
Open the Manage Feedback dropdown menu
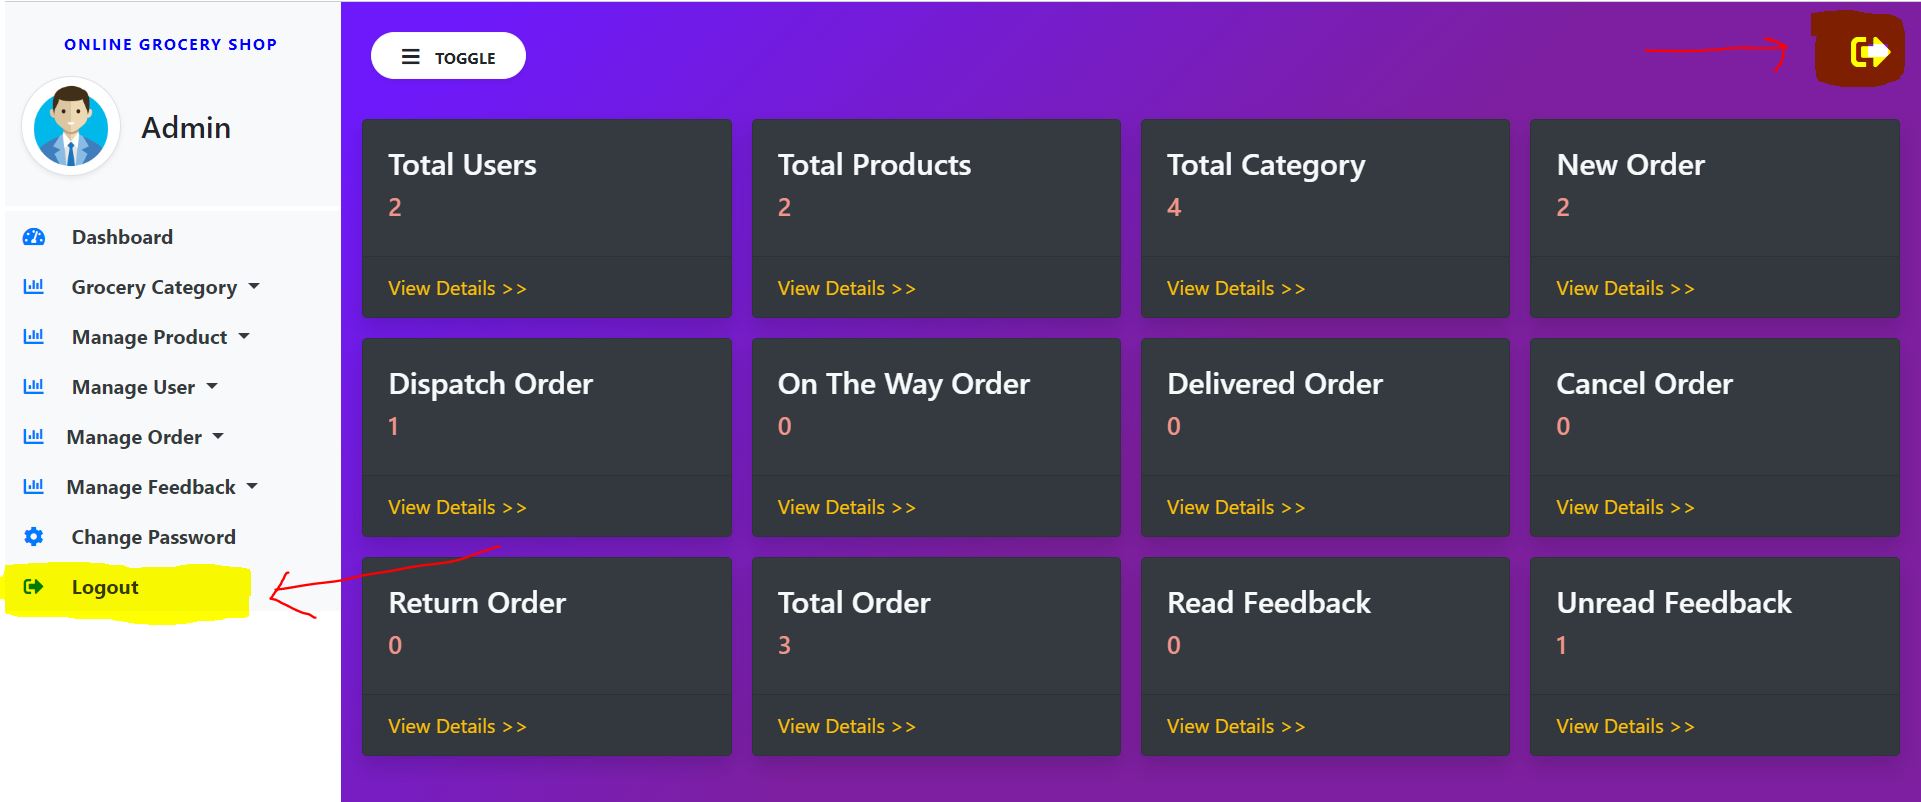pos(162,487)
